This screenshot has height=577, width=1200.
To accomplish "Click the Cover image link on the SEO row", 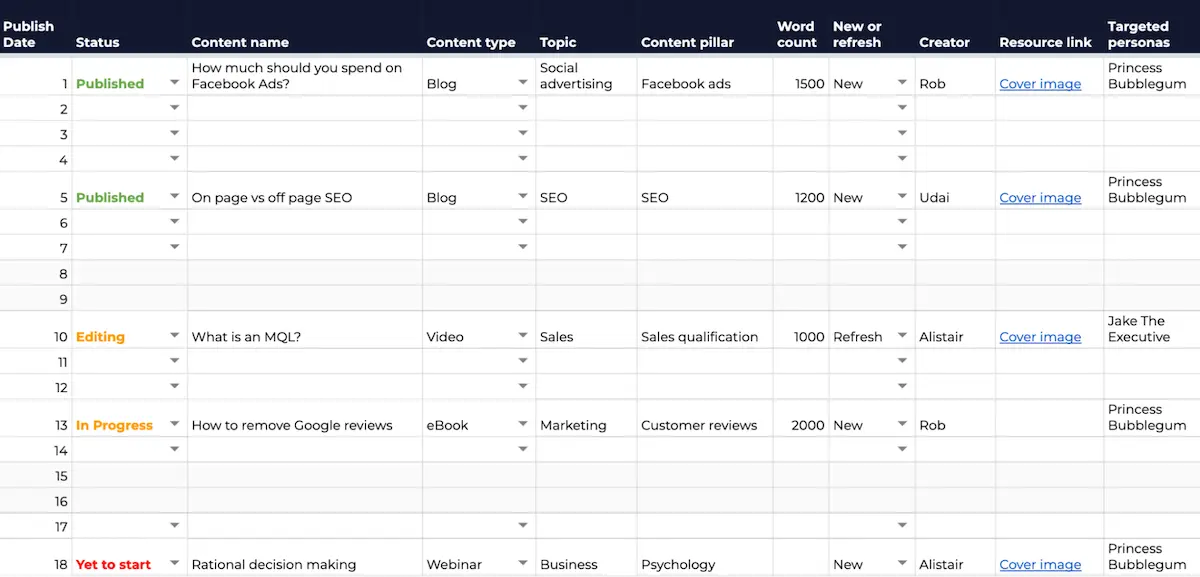I will click(1040, 197).
